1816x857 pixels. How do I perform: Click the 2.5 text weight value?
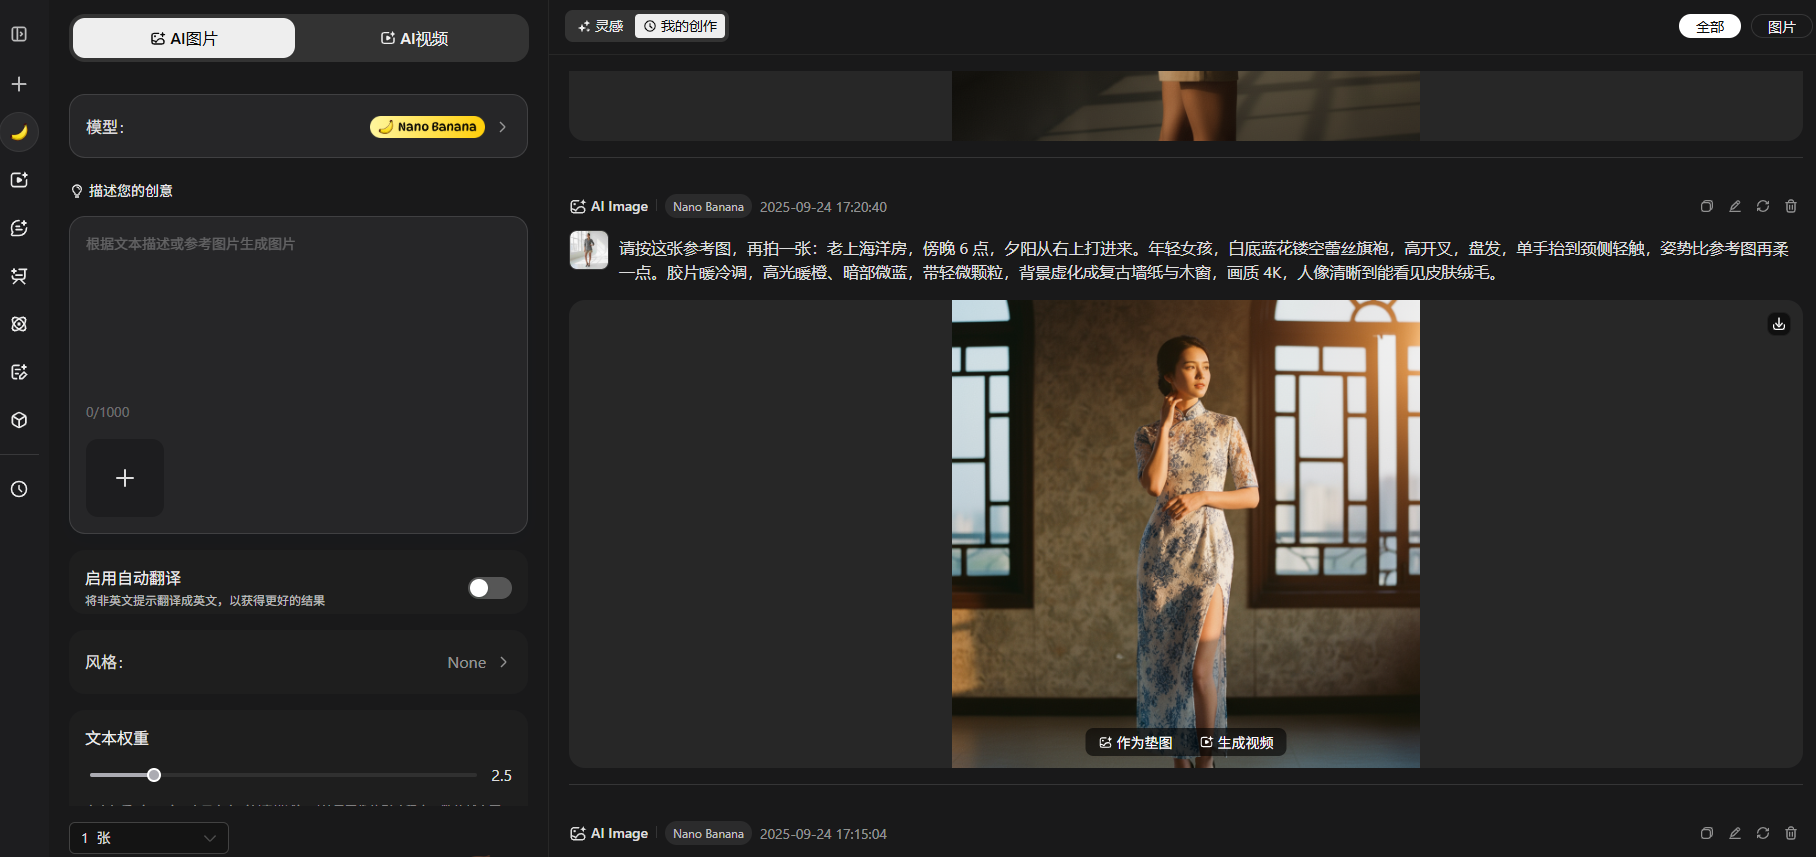tap(501, 776)
